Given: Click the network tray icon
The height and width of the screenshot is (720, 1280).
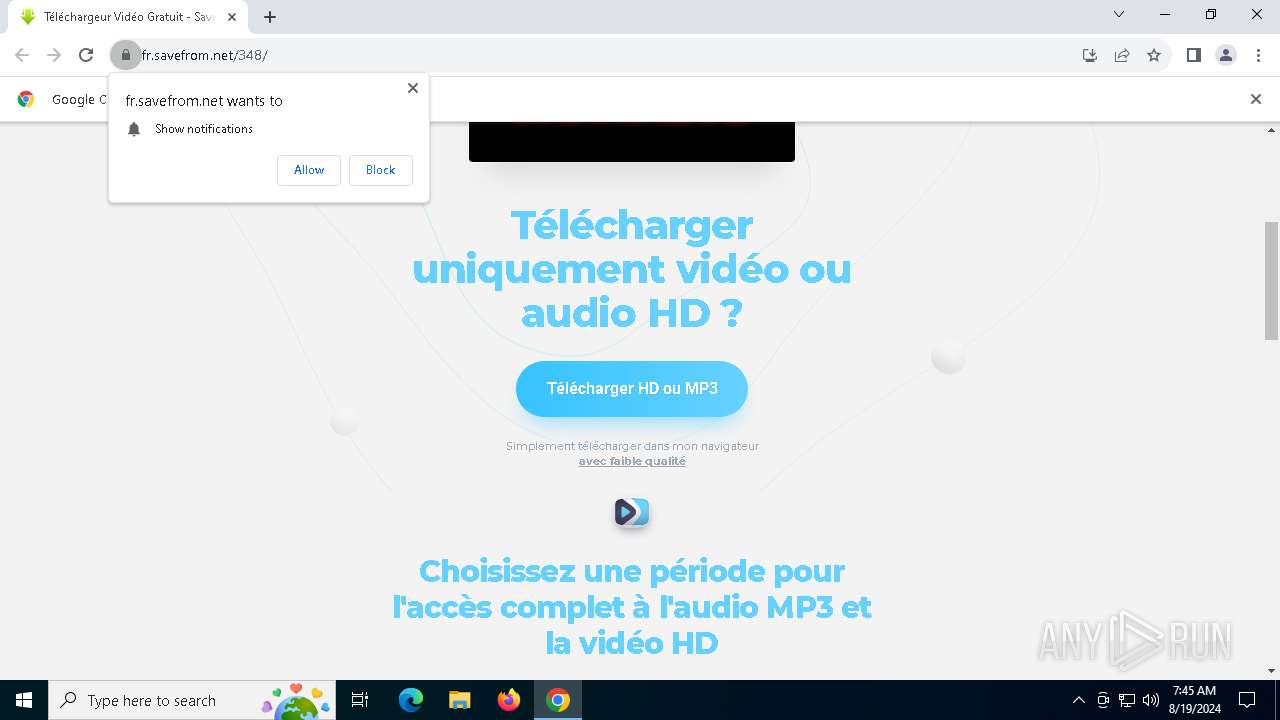Looking at the screenshot, I should coord(1127,700).
